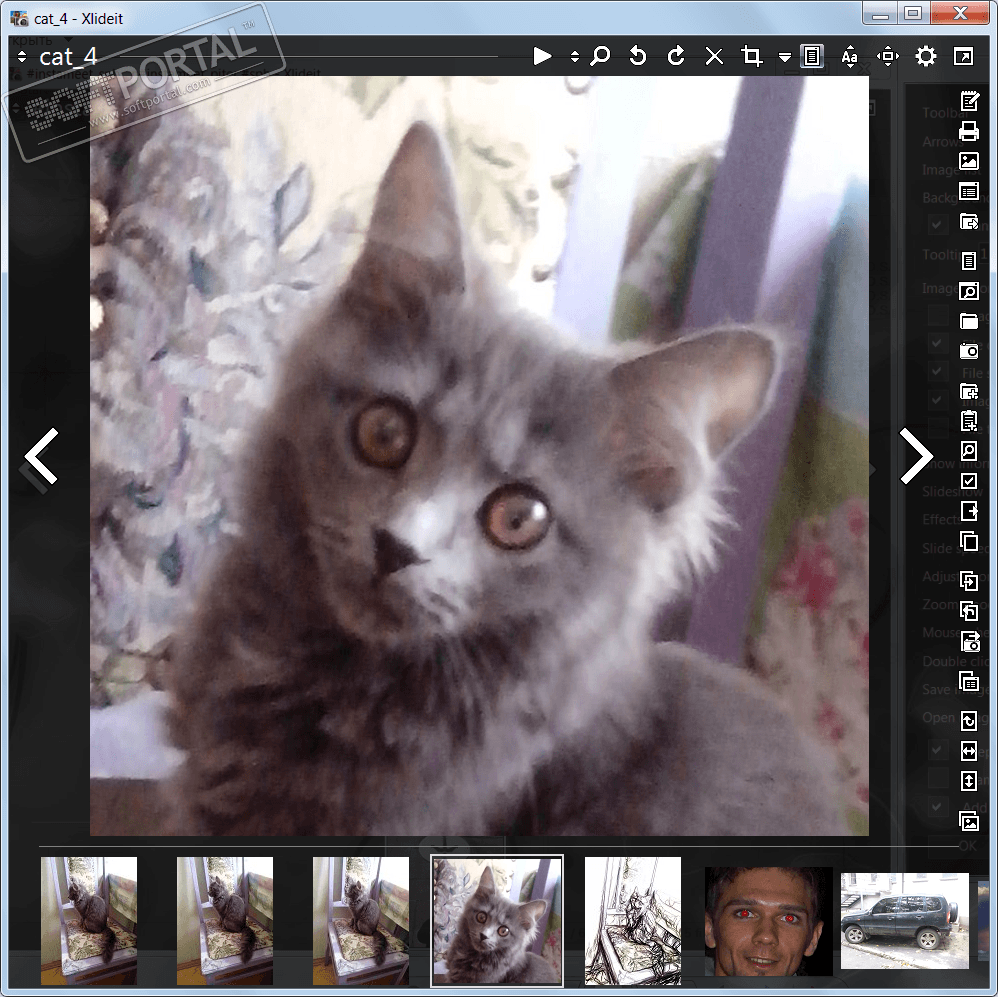Click the stacked pictures icon at the sidebar bottom
Screen dimensions: 998x997
[x=969, y=821]
